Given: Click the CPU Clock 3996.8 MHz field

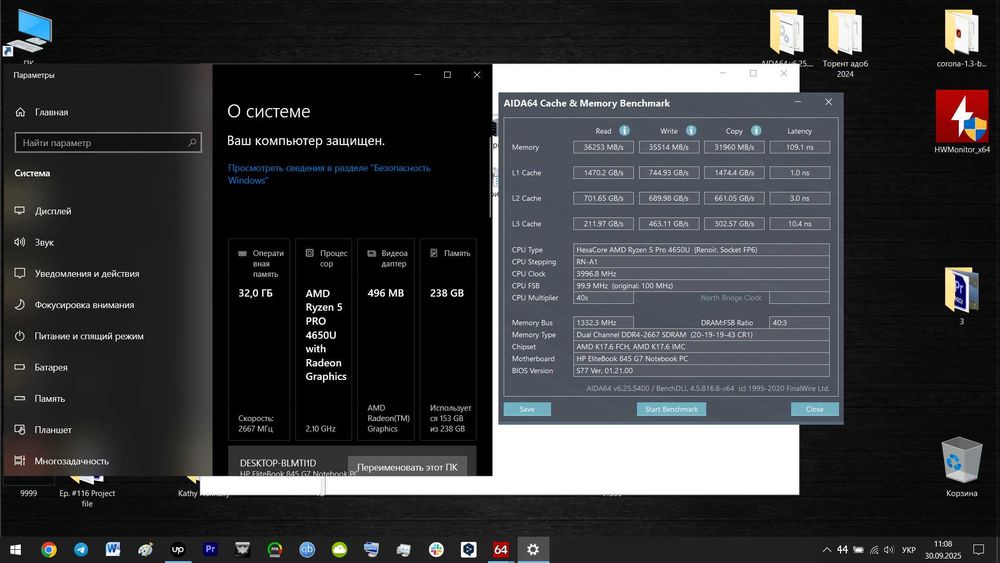Looking at the screenshot, I should point(701,274).
